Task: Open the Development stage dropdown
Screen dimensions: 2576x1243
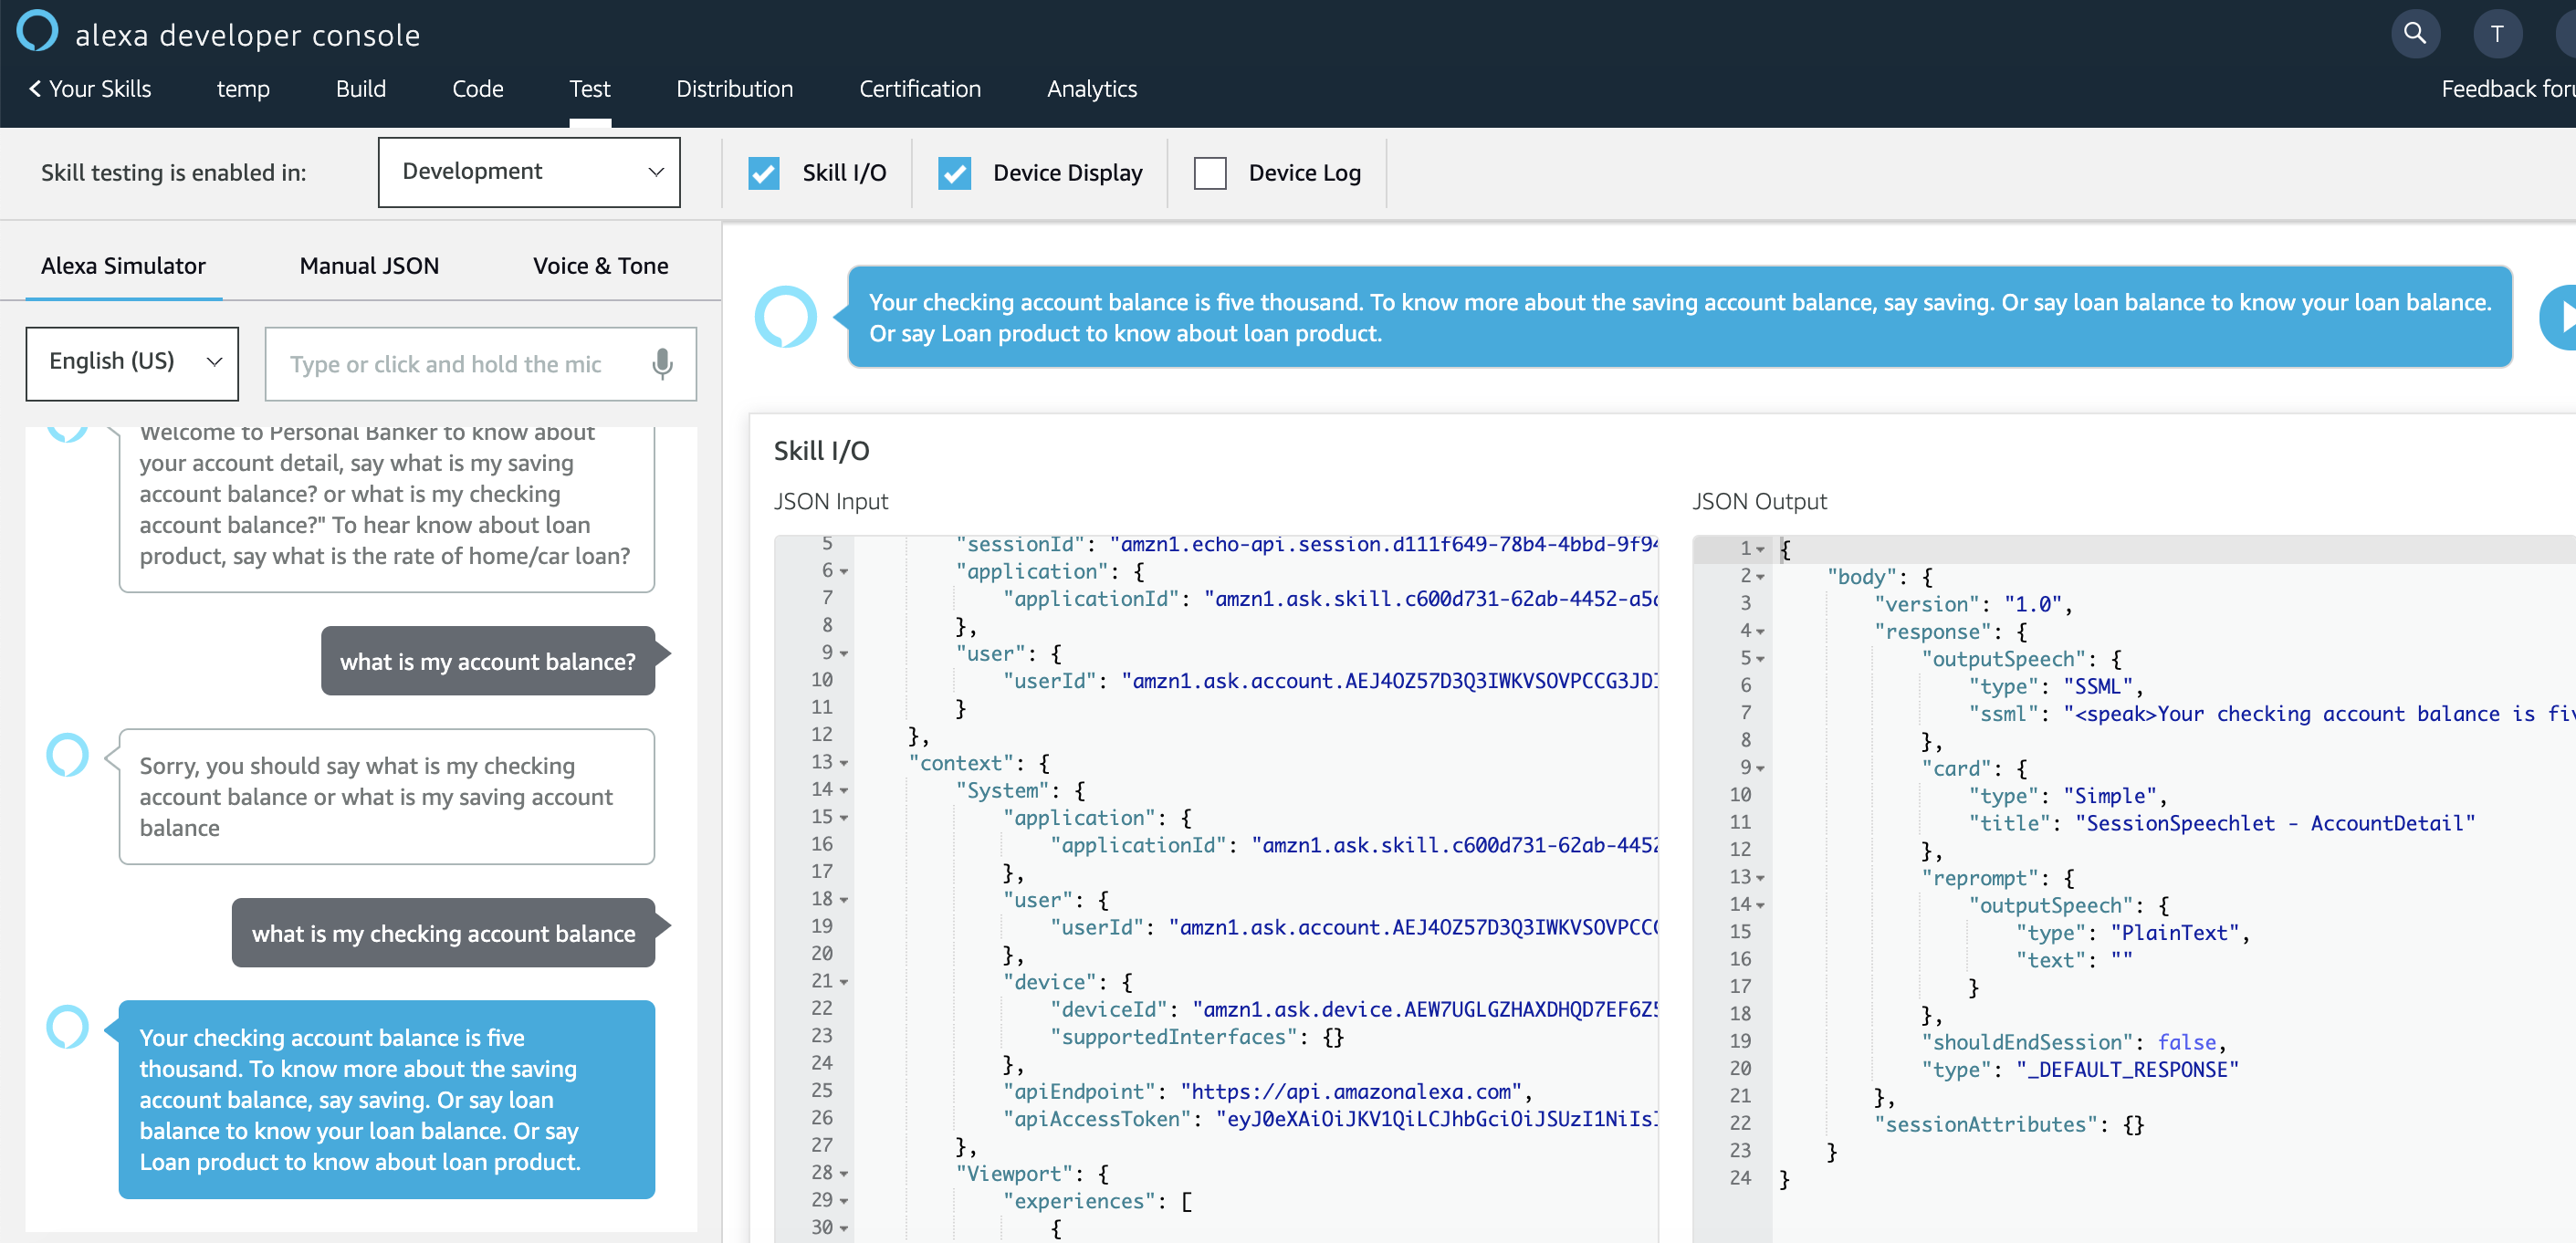Action: [529, 172]
